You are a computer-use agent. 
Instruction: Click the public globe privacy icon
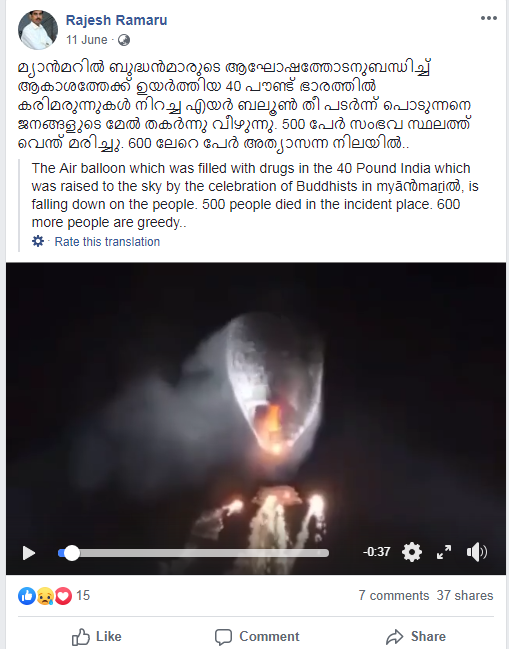pos(124,40)
